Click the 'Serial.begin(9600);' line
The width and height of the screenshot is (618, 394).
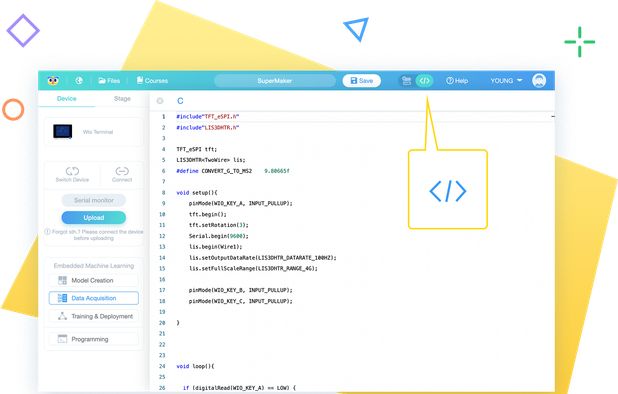(x=218, y=236)
